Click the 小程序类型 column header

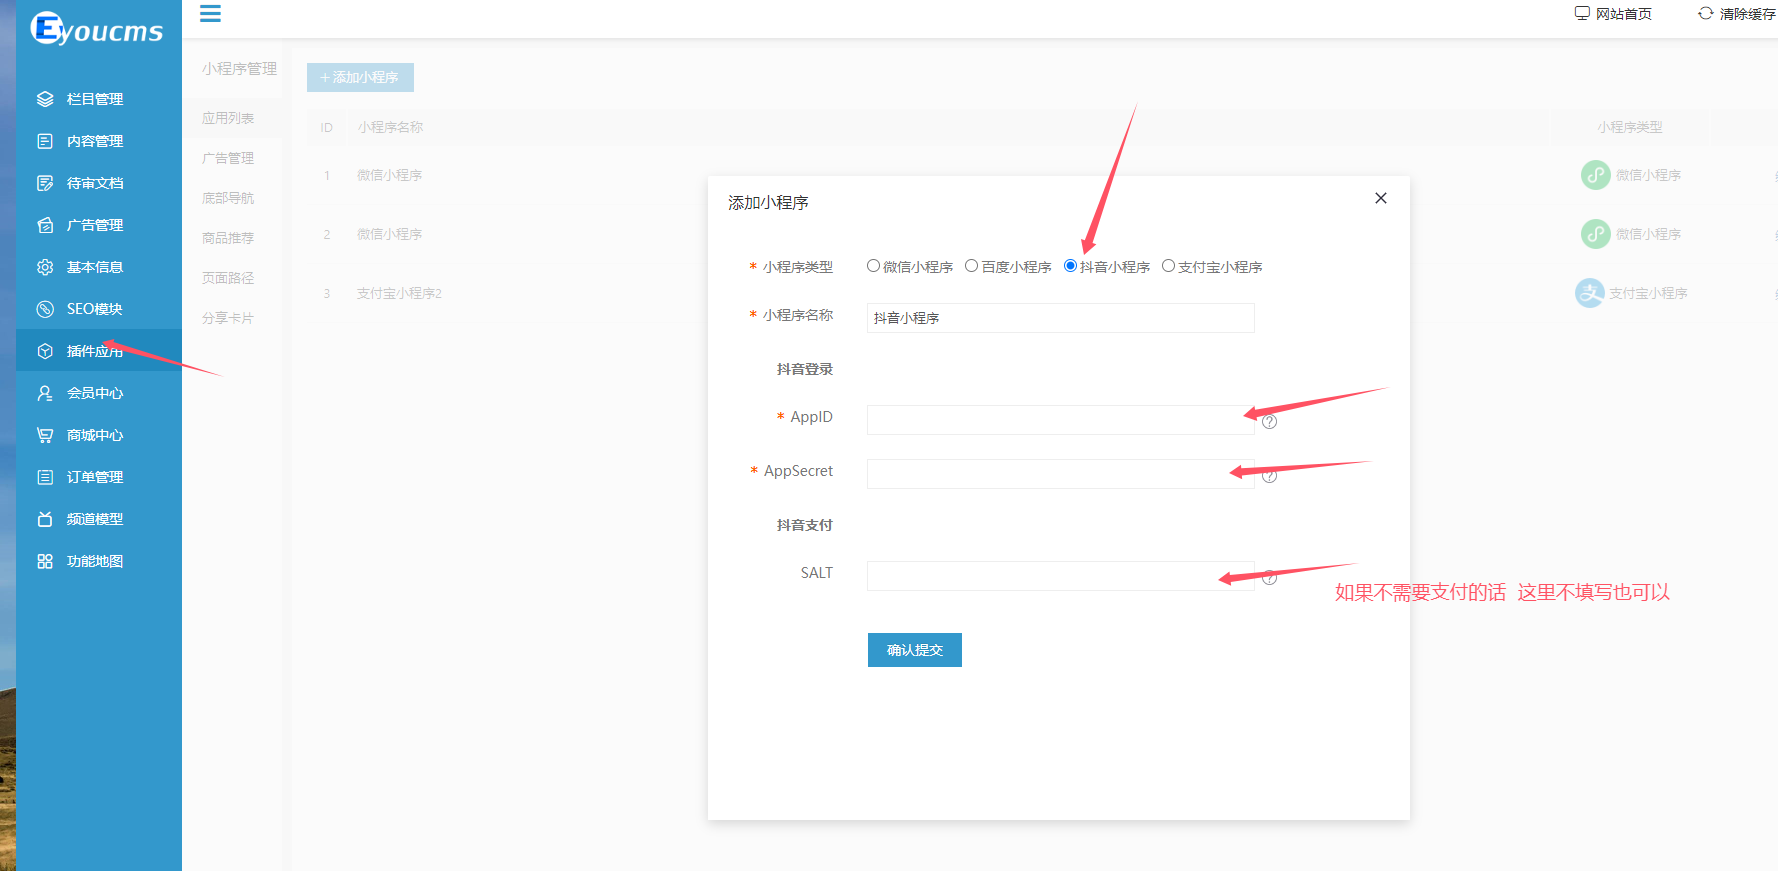pos(1630,127)
